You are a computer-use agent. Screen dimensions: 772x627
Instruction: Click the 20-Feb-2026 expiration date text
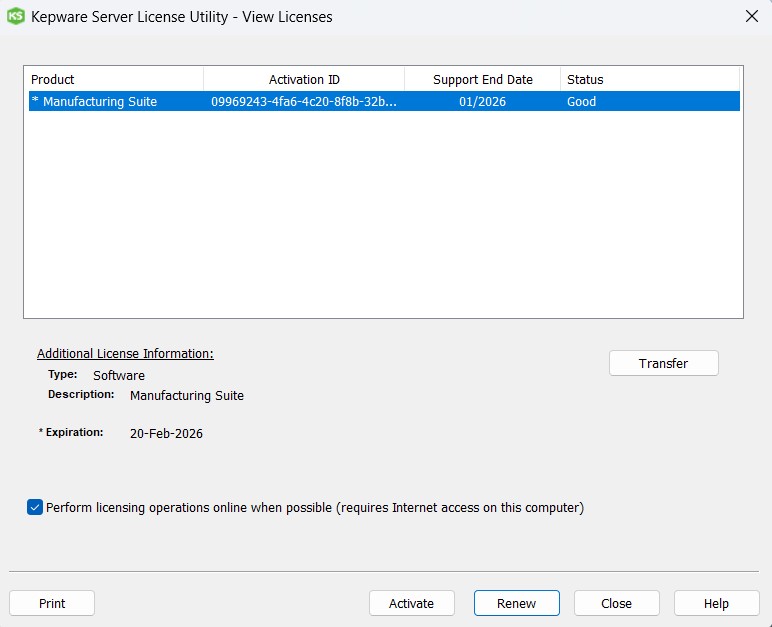pyautogui.click(x=166, y=433)
